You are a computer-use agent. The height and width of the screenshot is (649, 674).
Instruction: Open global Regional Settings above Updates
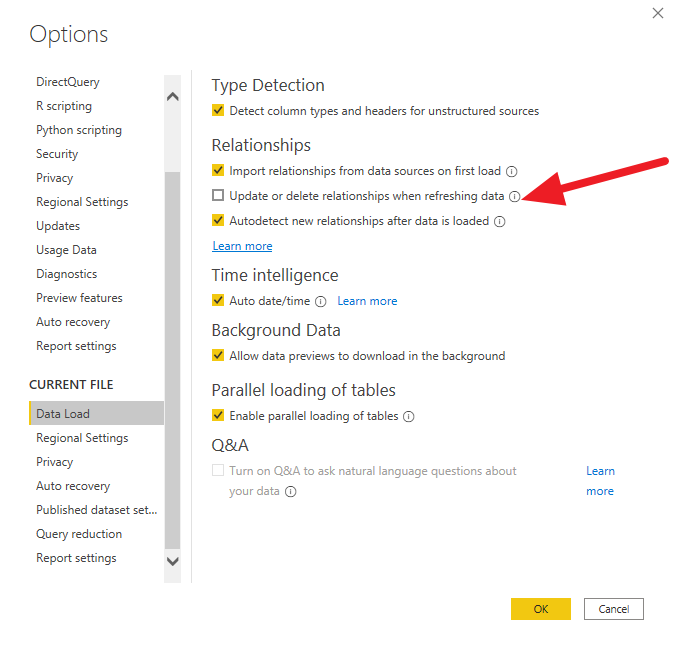coord(82,202)
